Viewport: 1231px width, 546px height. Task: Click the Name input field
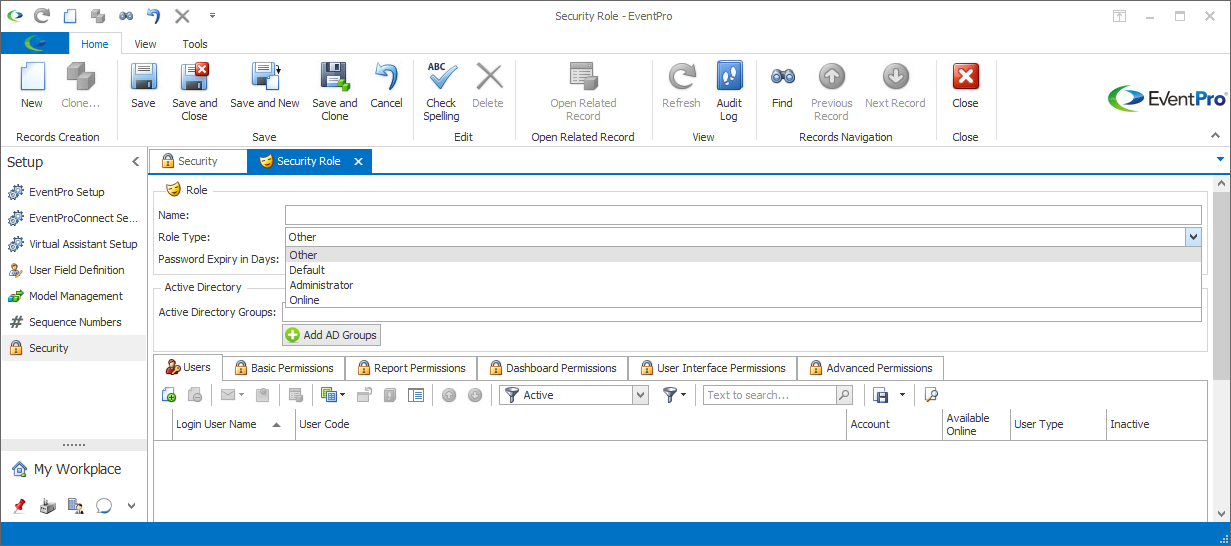click(743, 214)
